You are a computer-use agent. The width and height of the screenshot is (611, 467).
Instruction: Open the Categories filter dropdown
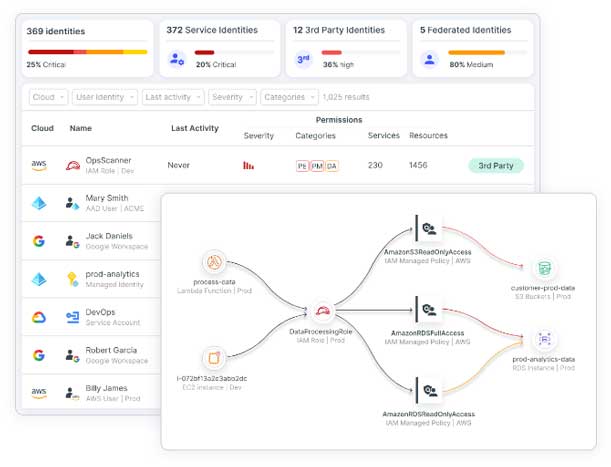[x=288, y=97]
